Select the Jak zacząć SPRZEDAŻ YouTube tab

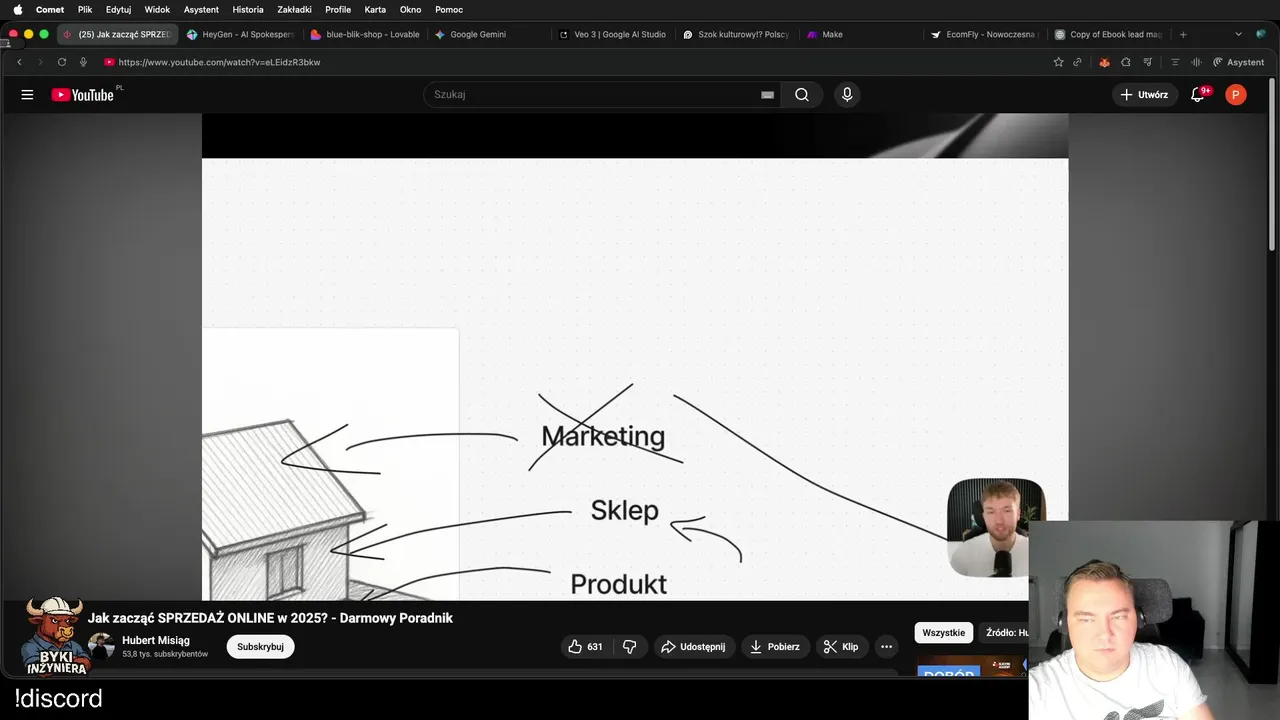click(x=117, y=34)
